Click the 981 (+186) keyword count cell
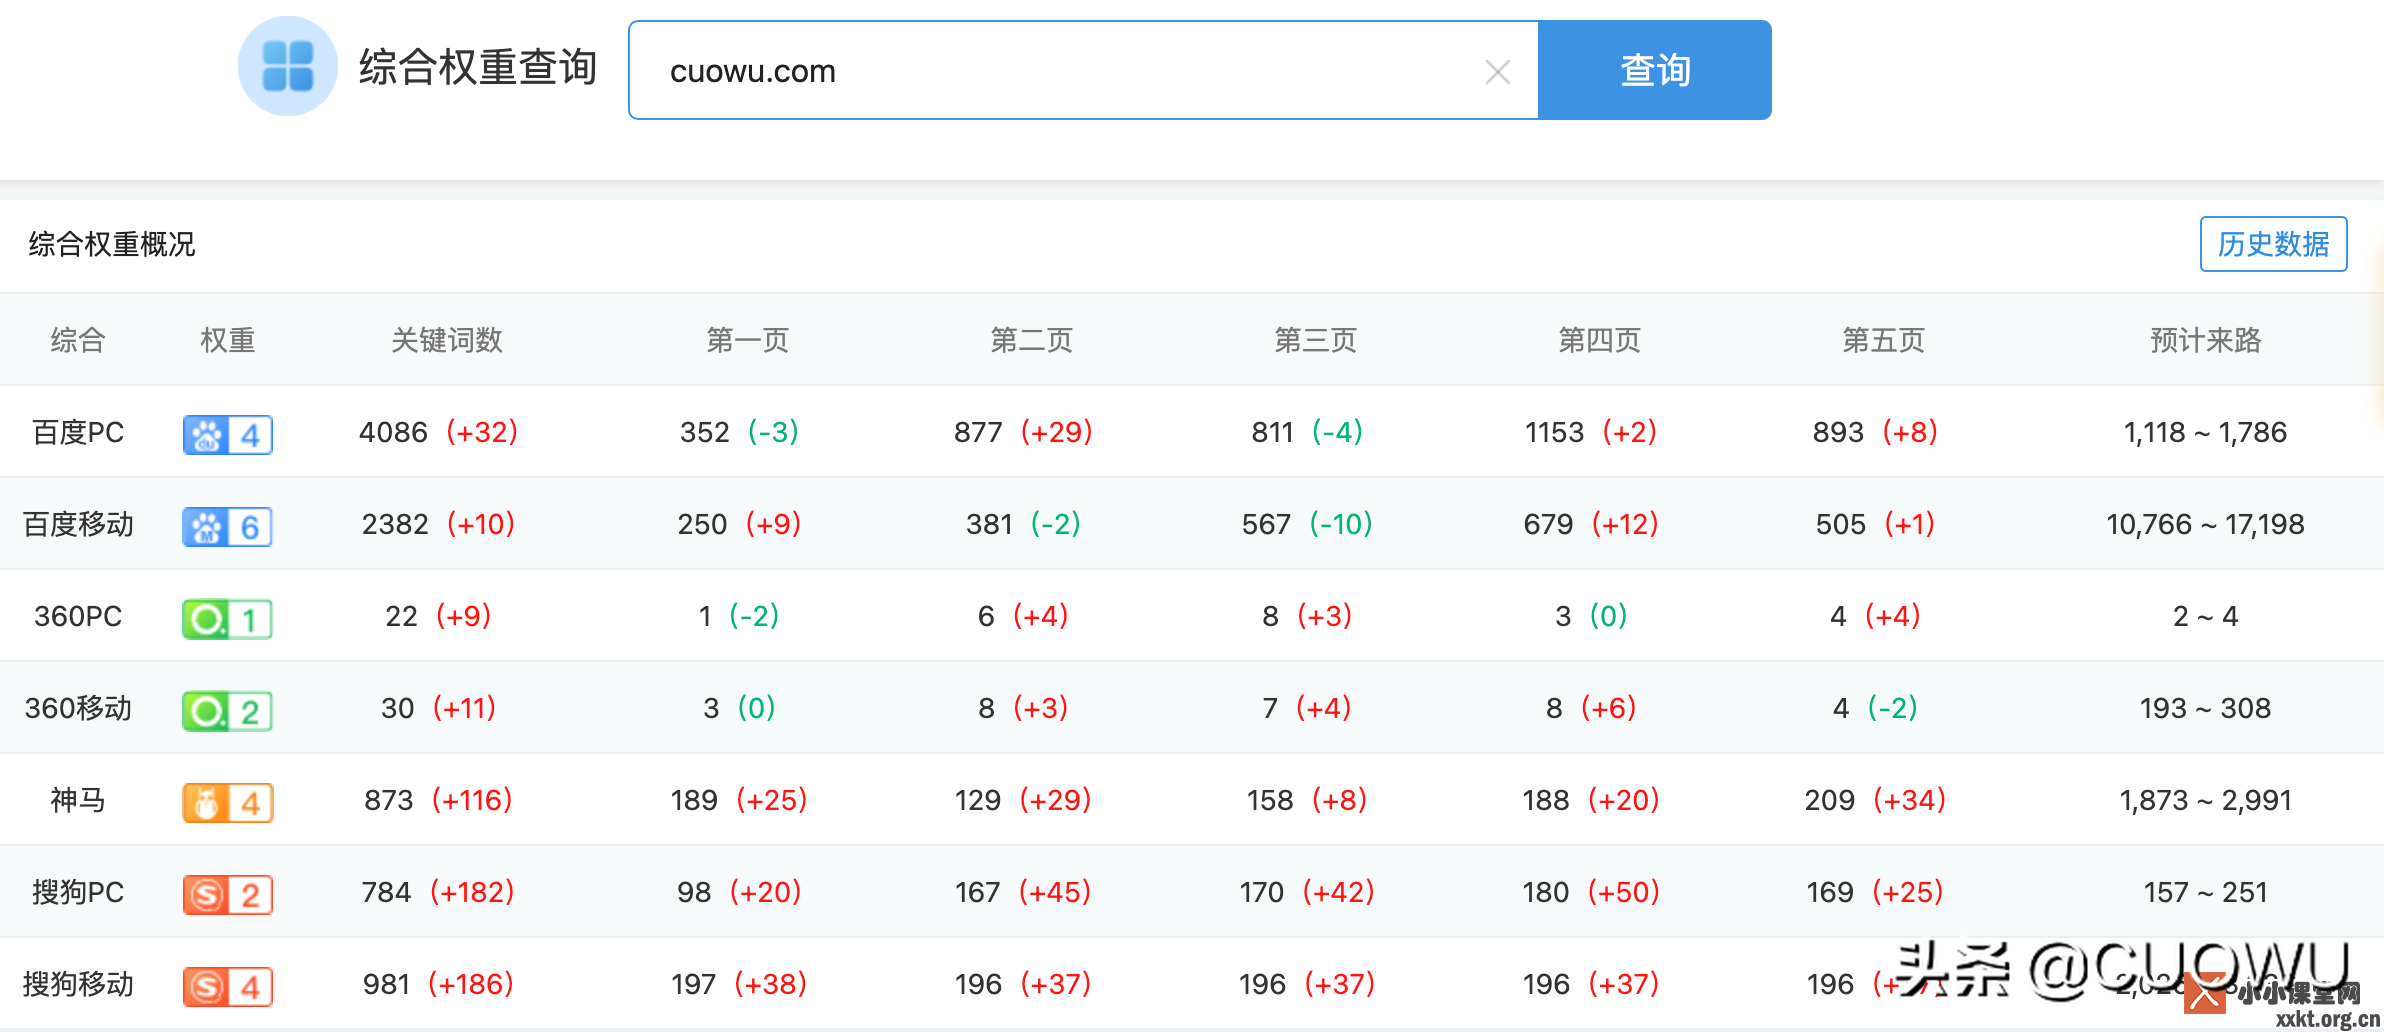The image size is (2384, 1032). click(x=438, y=984)
